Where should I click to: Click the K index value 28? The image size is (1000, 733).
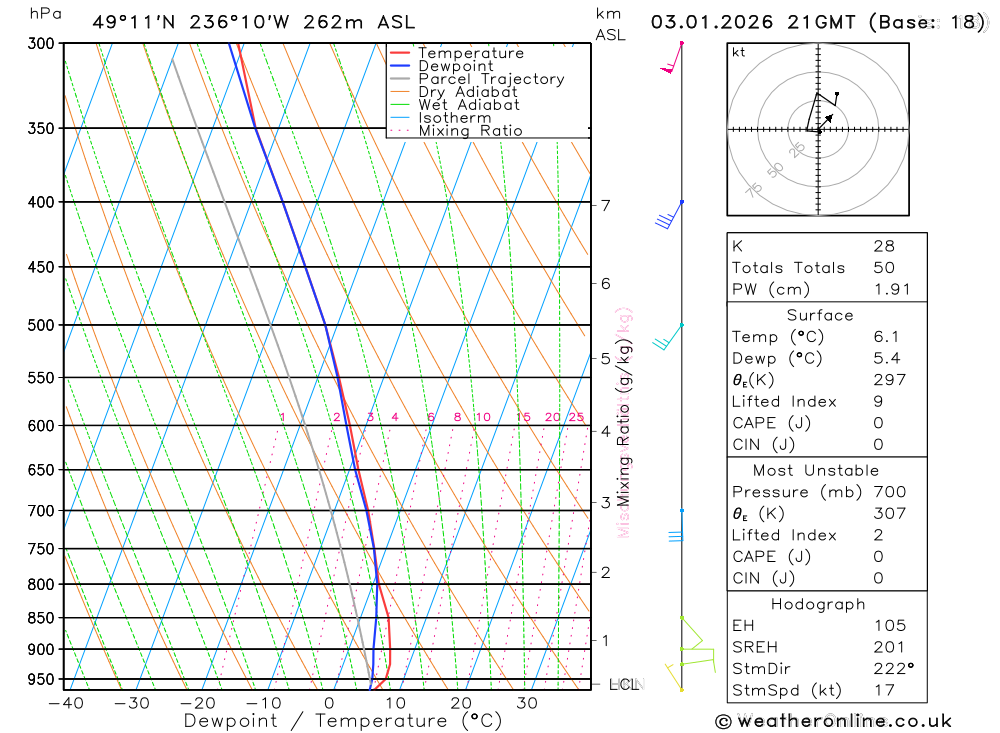coord(884,246)
